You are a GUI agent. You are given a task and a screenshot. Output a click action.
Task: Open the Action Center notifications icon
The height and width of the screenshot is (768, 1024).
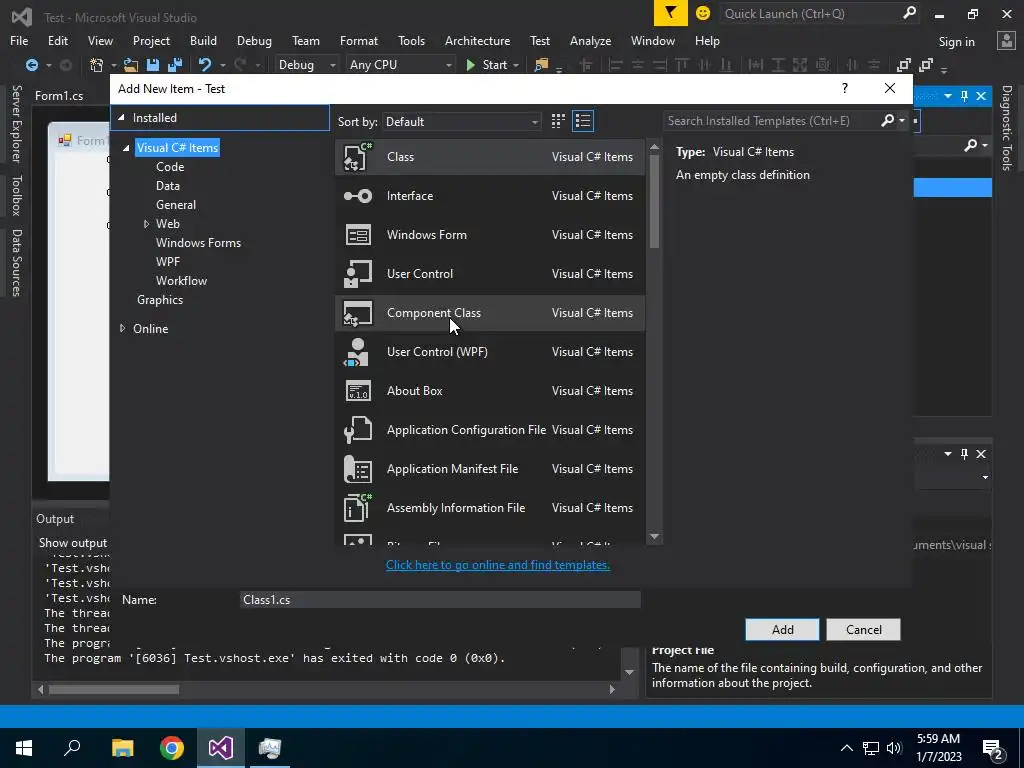[x=993, y=748]
